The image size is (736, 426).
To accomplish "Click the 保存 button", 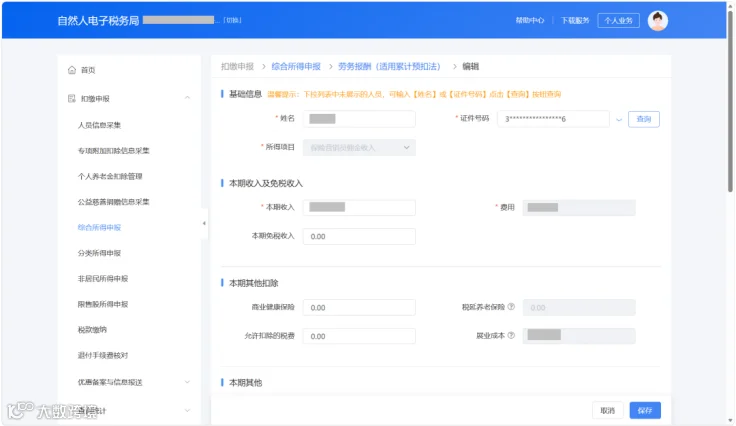I will point(645,411).
